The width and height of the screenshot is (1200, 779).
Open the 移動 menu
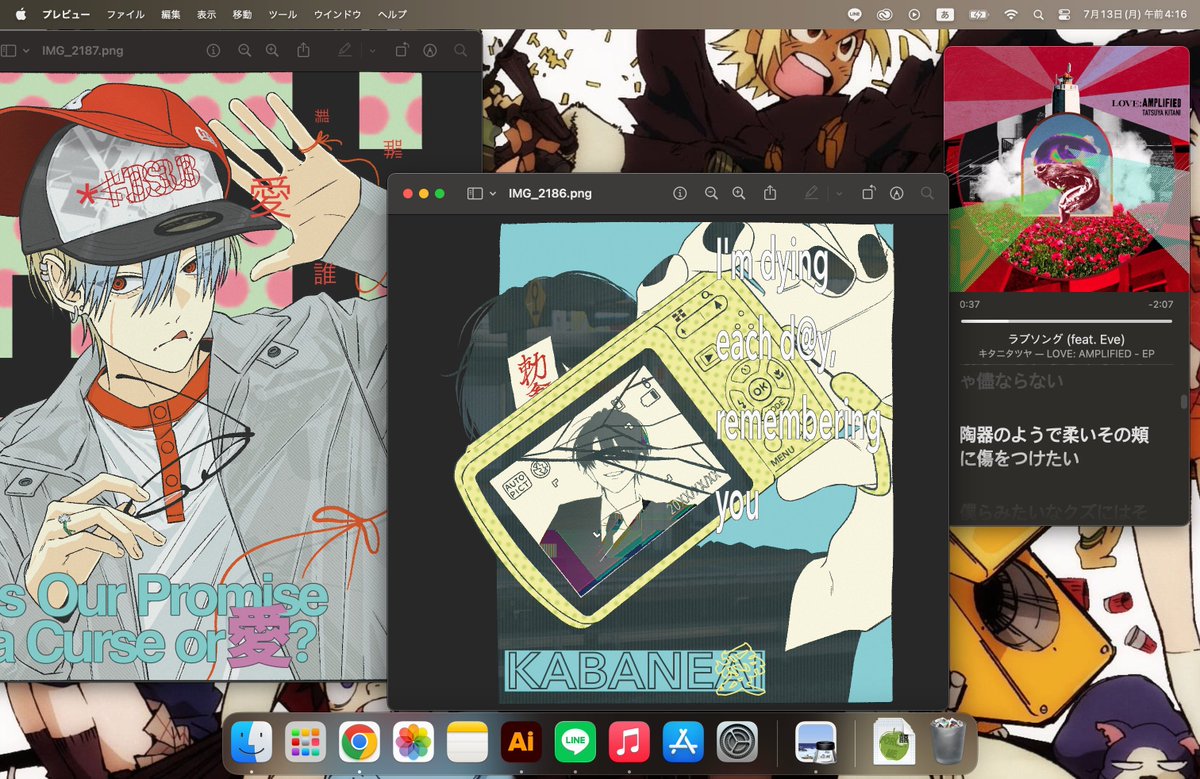coord(242,14)
